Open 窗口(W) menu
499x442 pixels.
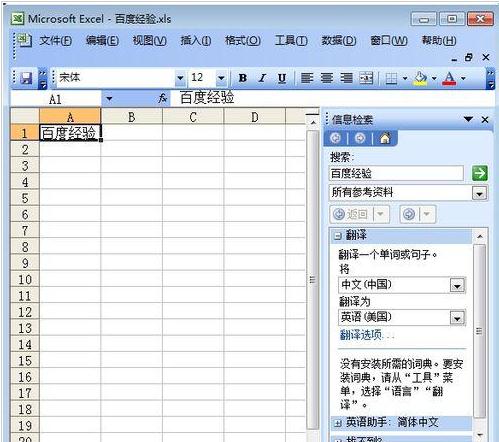389,41
